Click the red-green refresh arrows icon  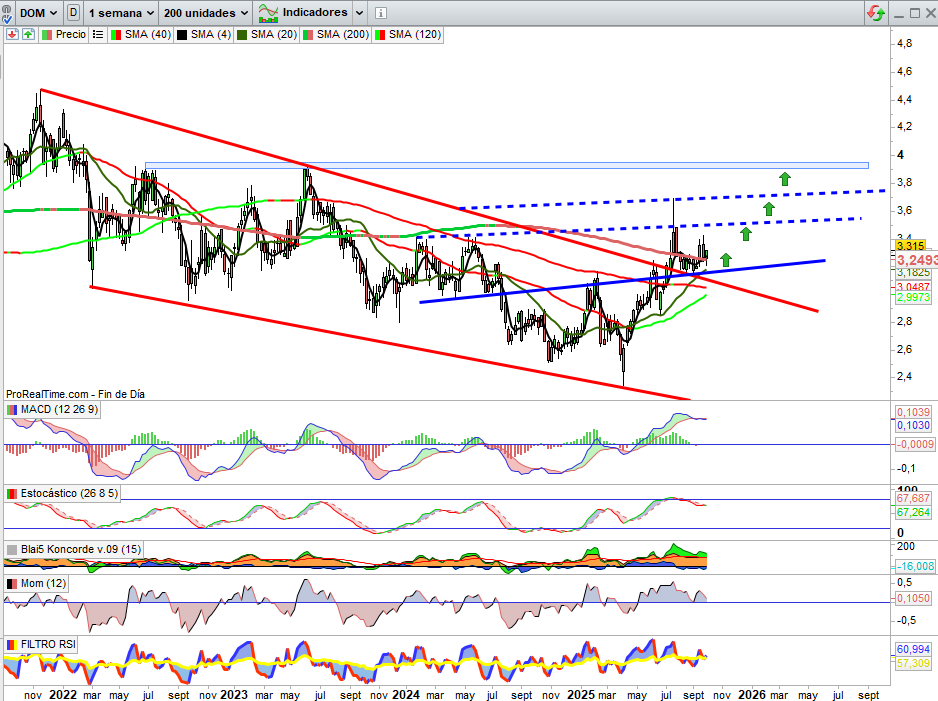(875, 13)
